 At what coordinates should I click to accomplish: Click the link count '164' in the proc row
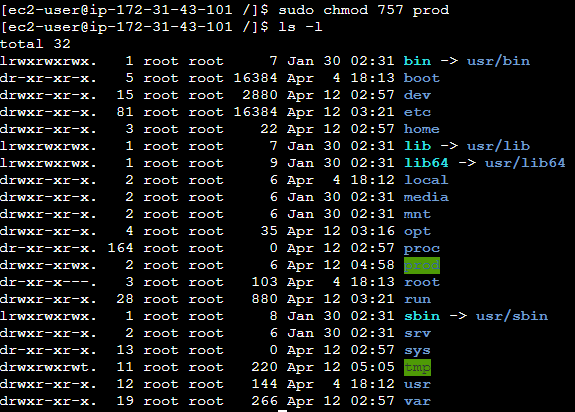(x=120, y=248)
